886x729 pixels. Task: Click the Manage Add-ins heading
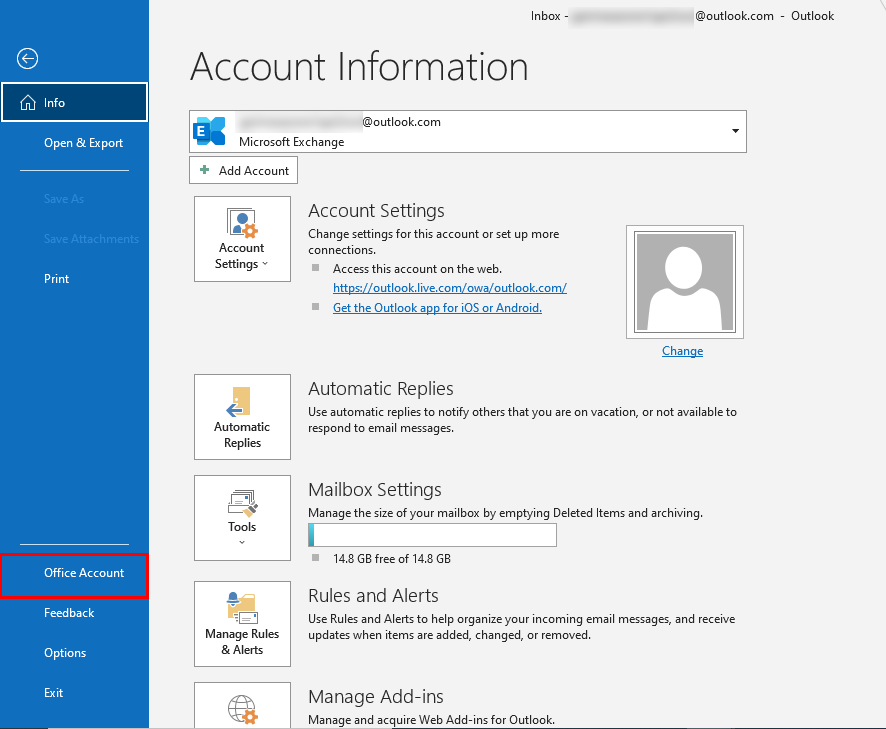pos(376,697)
